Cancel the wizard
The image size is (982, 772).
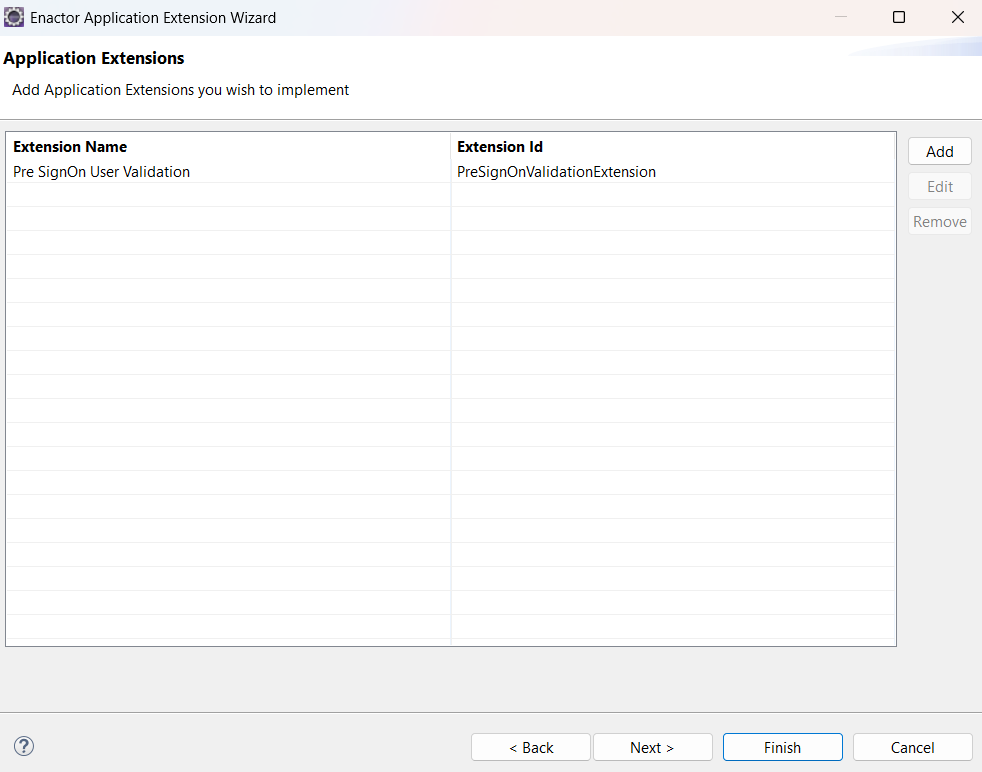pos(912,747)
